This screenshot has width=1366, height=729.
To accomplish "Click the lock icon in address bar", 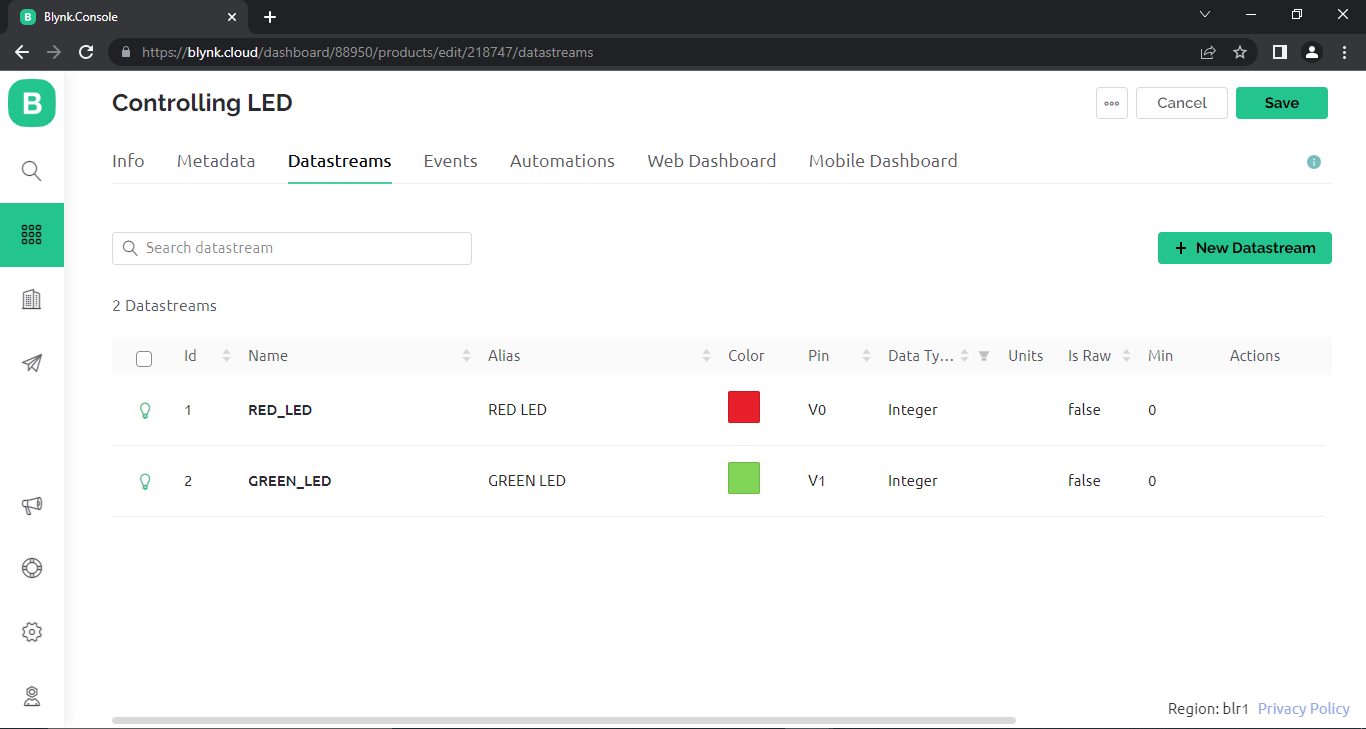I will tap(125, 52).
